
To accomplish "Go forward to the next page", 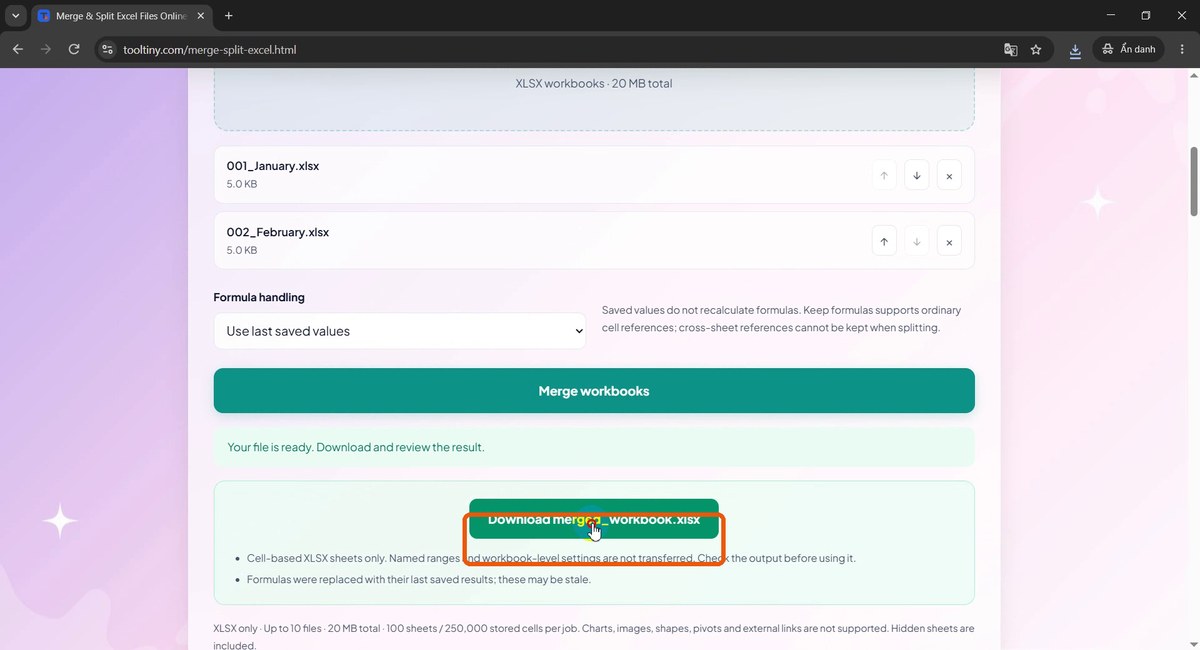I will 46,49.
